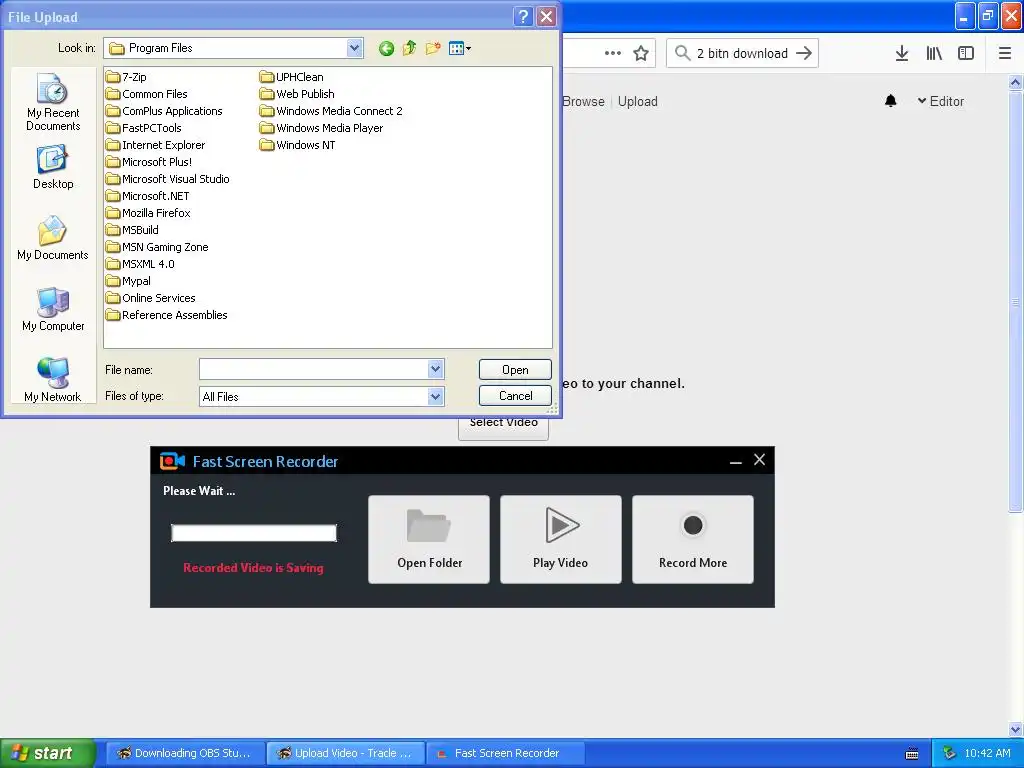Select the Mypal folder
The image size is (1024, 768).
click(129, 281)
